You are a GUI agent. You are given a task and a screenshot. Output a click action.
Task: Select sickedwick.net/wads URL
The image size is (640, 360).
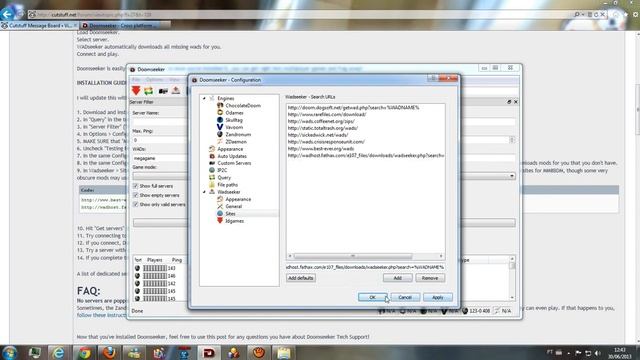(318, 135)
